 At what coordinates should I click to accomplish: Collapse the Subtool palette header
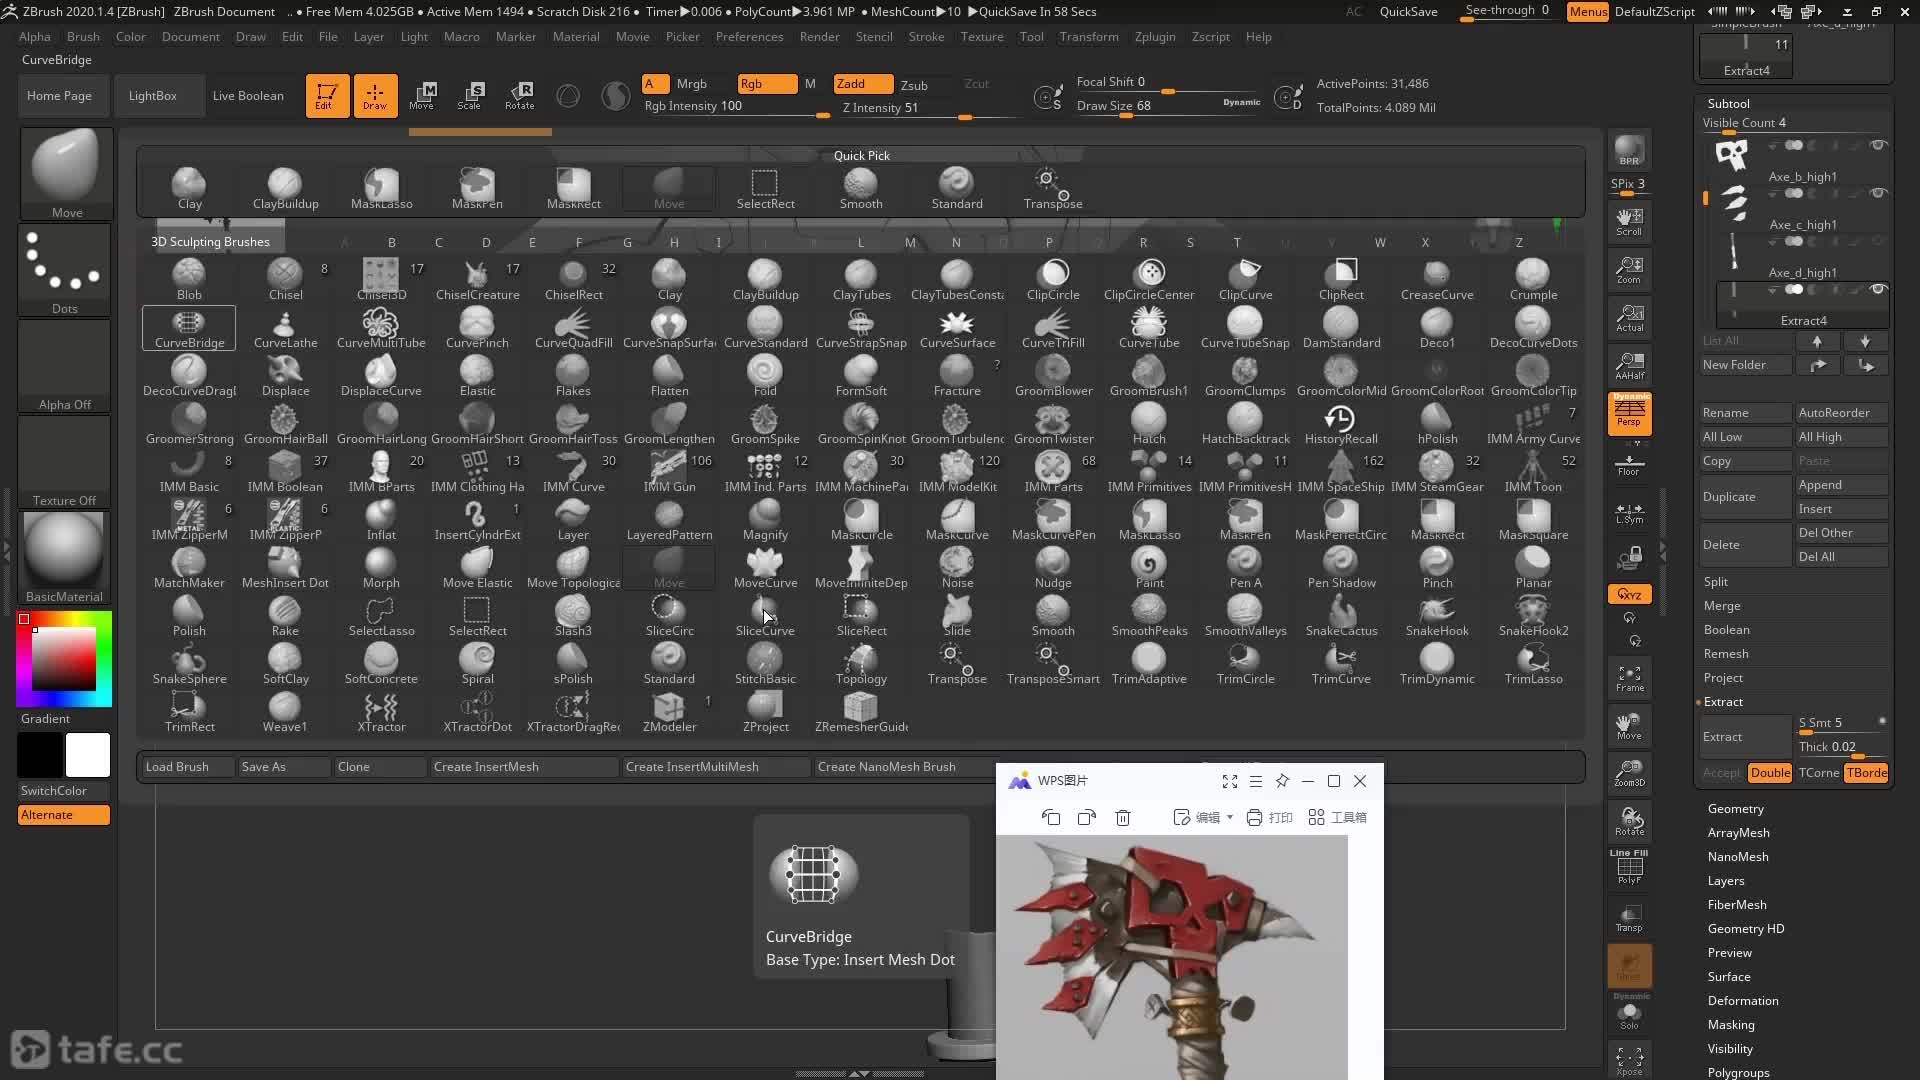pyautogui.click(x=1728, y=103)
